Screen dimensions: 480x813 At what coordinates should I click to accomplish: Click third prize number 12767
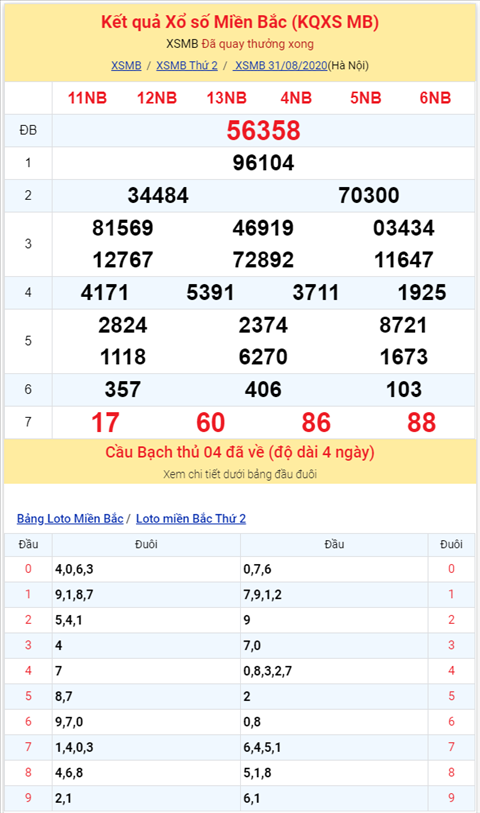(x=123, y=260)
